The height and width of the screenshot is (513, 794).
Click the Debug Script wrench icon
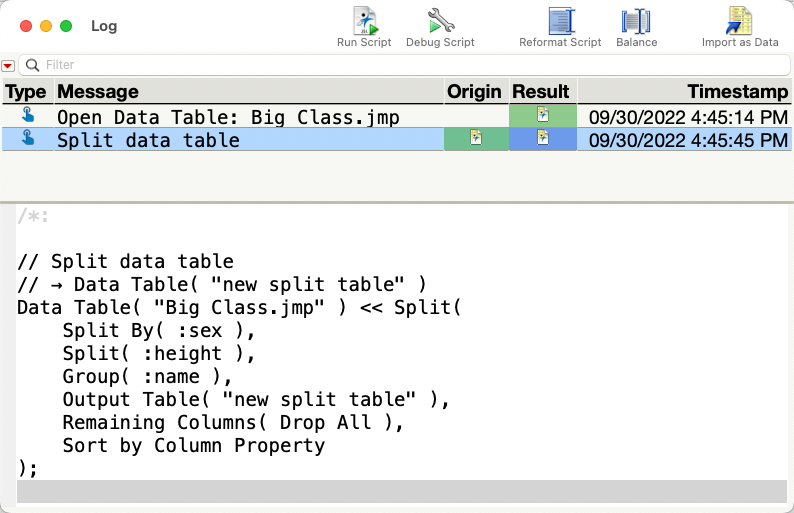pyautogui.click(x=440, y=21)
